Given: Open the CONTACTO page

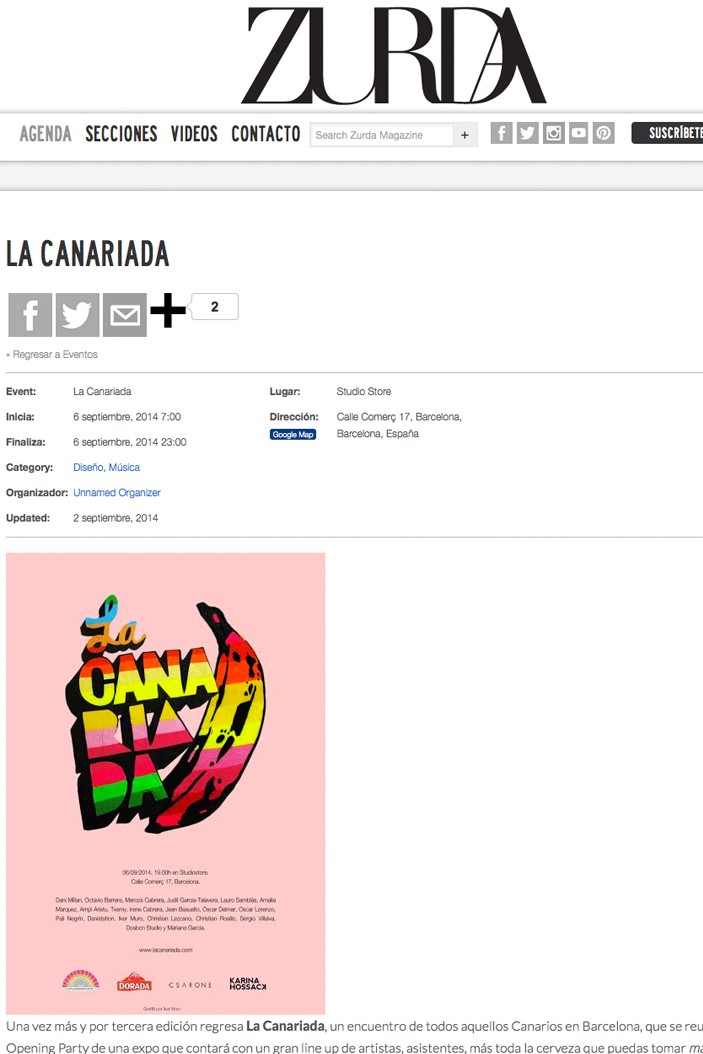Looking at the screenshot, I should (x=265, y=134).
